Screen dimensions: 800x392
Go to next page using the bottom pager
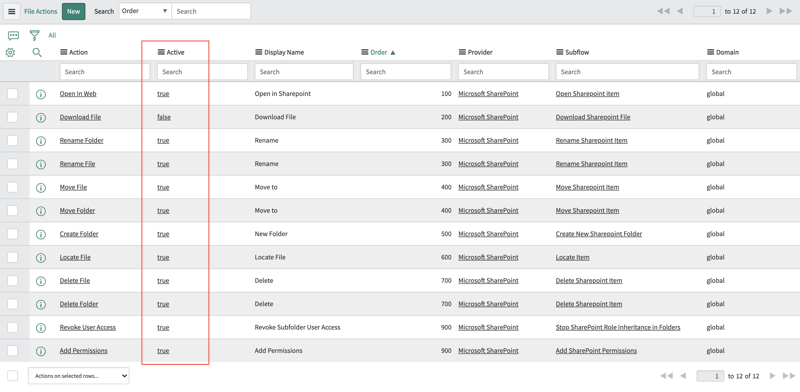tap(772, 376)
